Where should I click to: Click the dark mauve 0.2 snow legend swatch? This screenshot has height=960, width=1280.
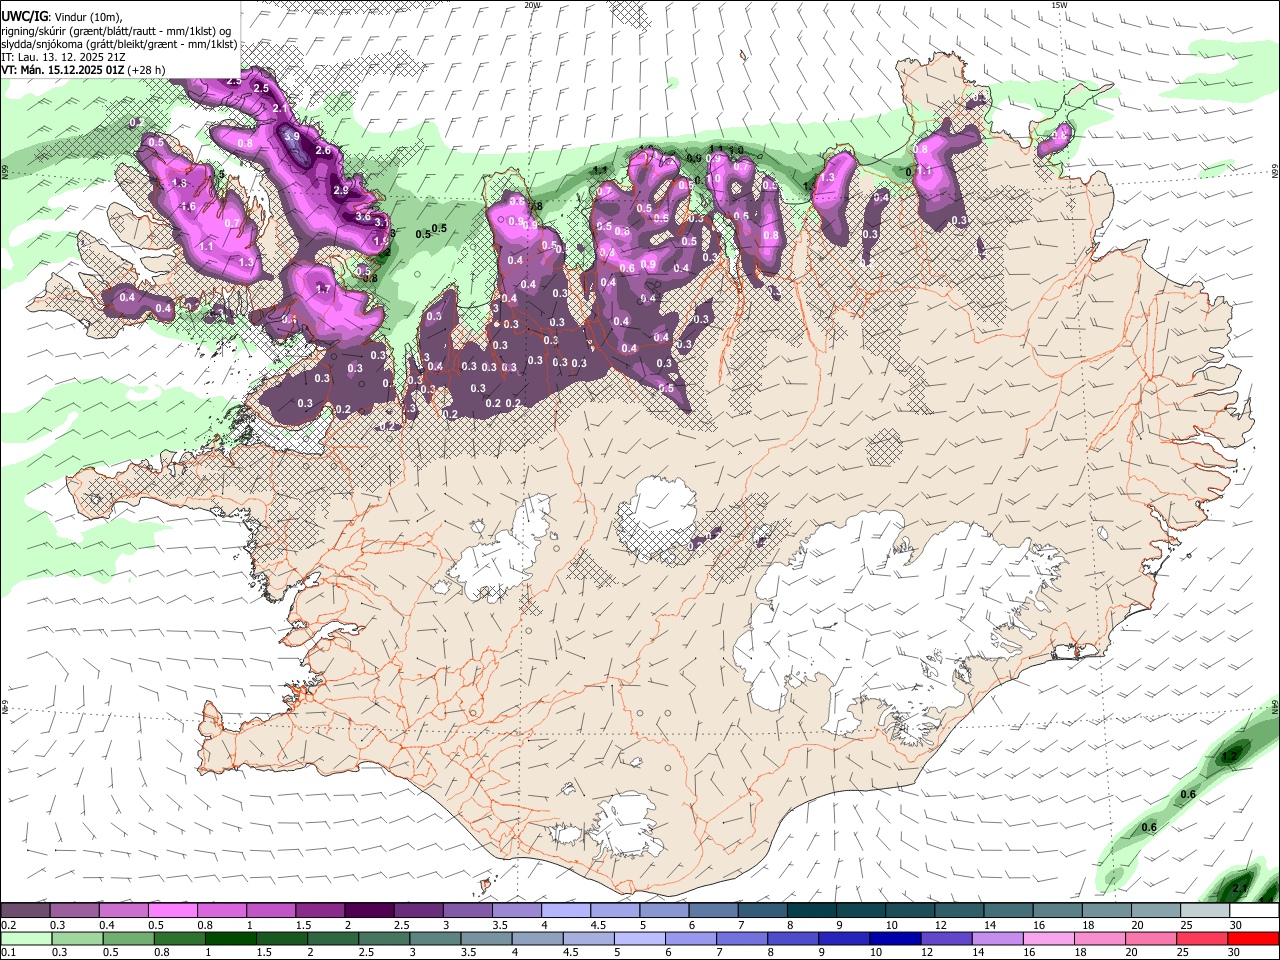[x=25, y=910]
